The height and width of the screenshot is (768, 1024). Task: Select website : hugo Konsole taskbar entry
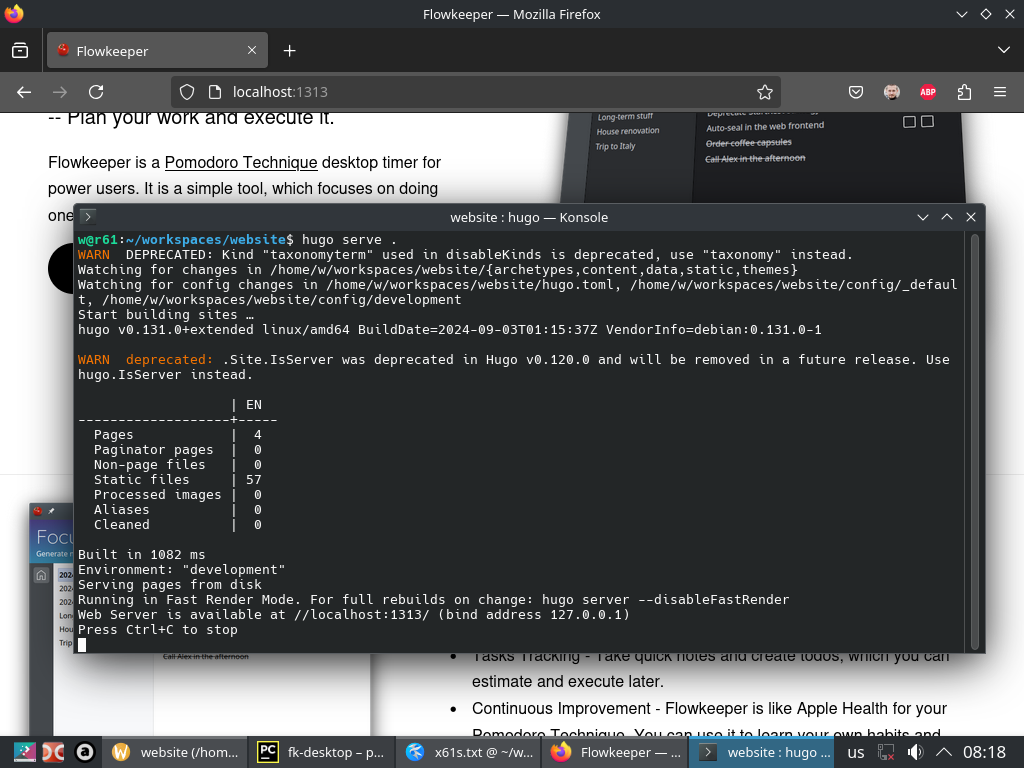tap(763, 752)
